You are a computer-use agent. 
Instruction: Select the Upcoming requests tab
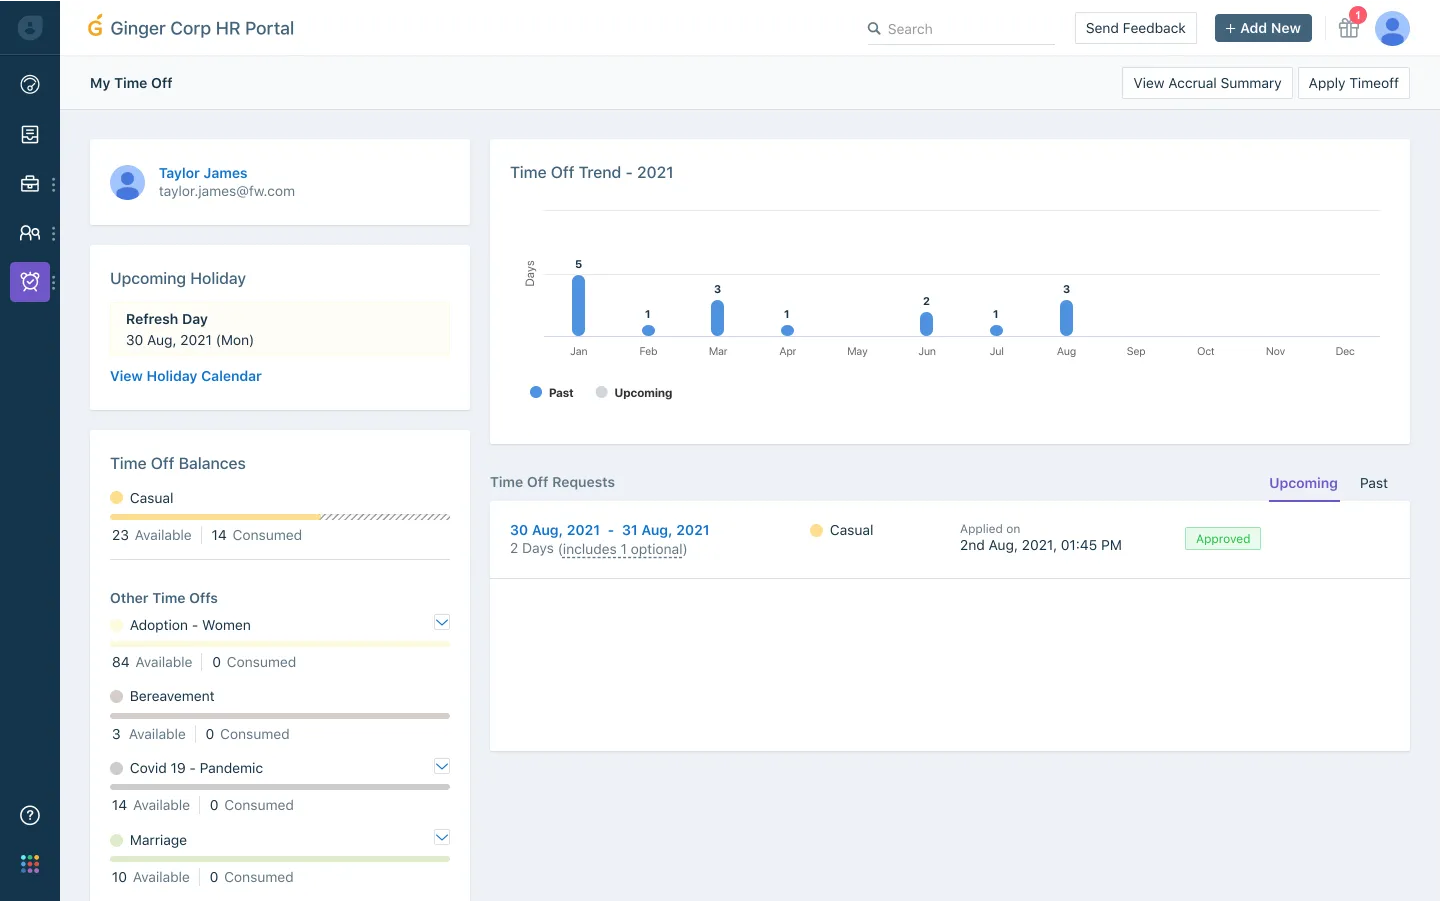(x=1303, y=483)
